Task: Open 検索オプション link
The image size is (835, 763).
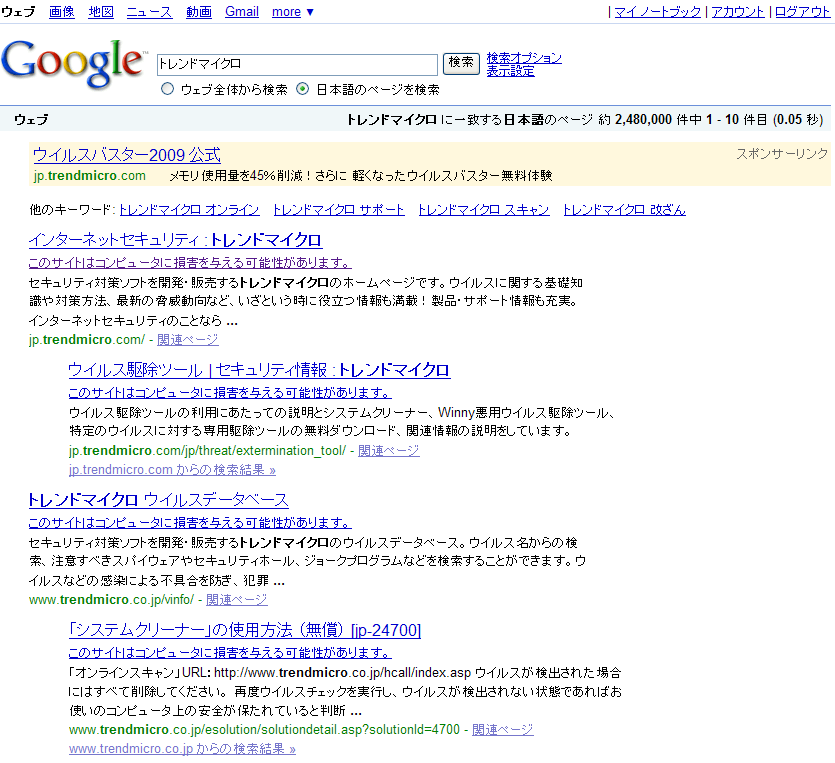Action: pyautogui.click(x=524, y=58)
